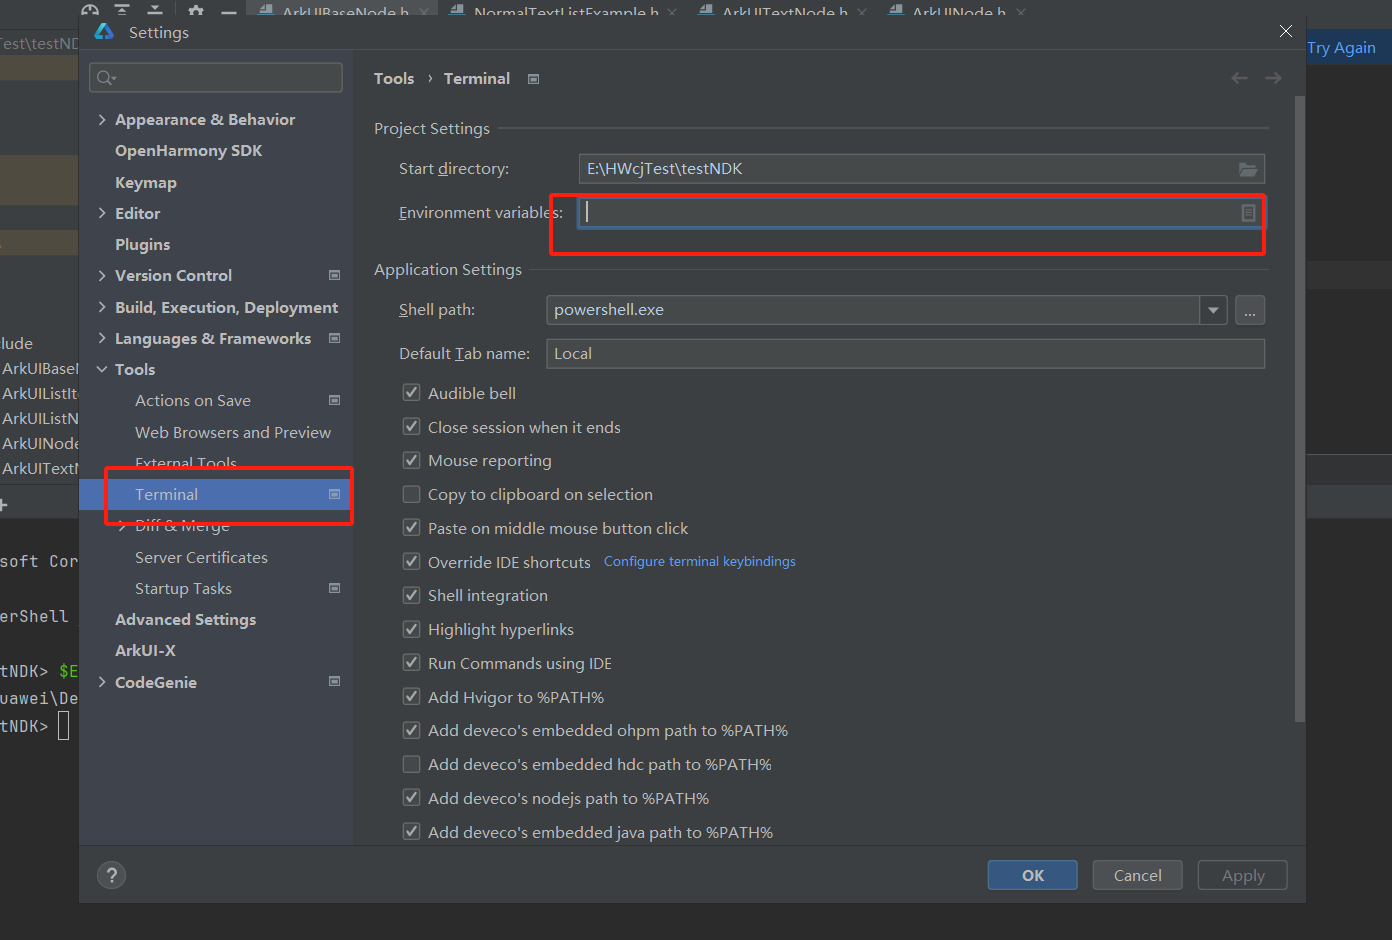Click the project icon next to CodeGenie
Image resolution: width=1392 pixels, height=940 pixels.
pos(334,681)
